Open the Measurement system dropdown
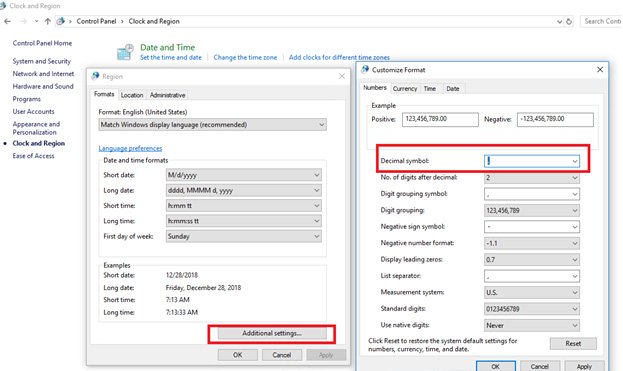The width and height of the screenshot is (623, 371). tap(532, 293)
